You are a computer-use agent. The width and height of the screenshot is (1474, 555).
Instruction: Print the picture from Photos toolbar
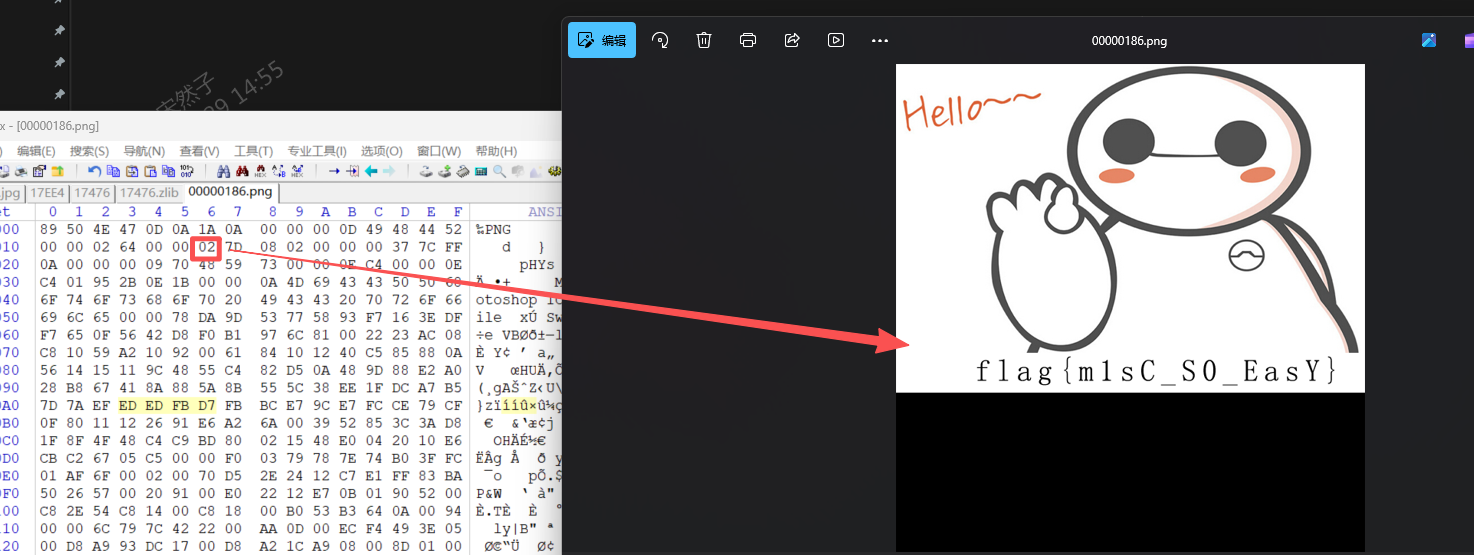748,40
